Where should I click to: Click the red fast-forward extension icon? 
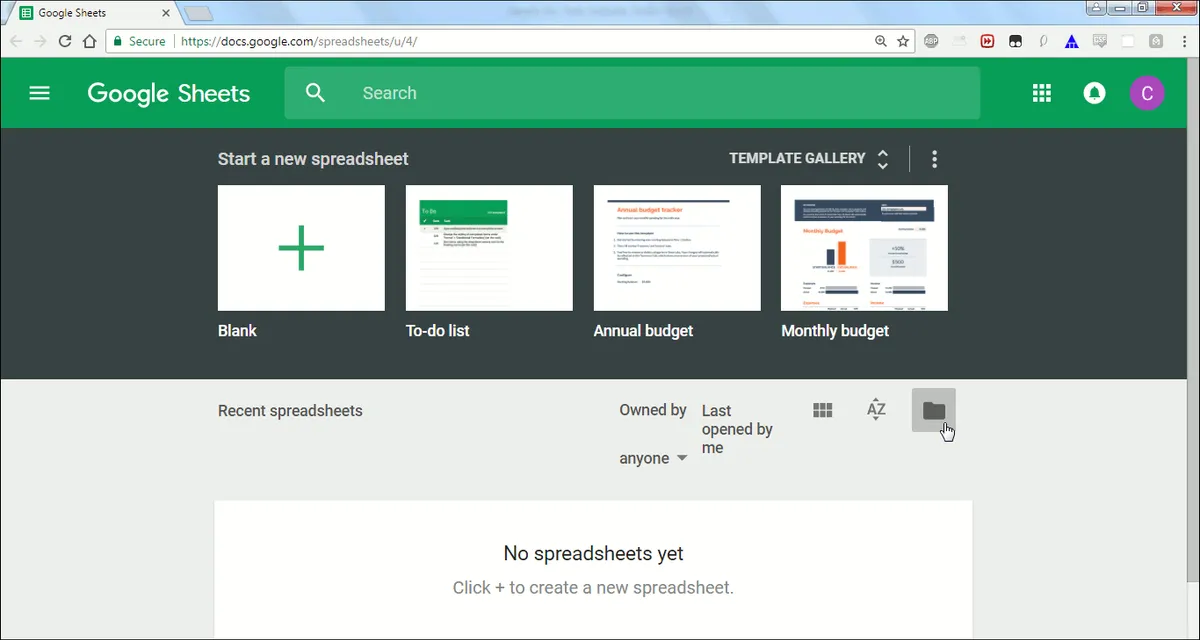[x=987, y=41]
